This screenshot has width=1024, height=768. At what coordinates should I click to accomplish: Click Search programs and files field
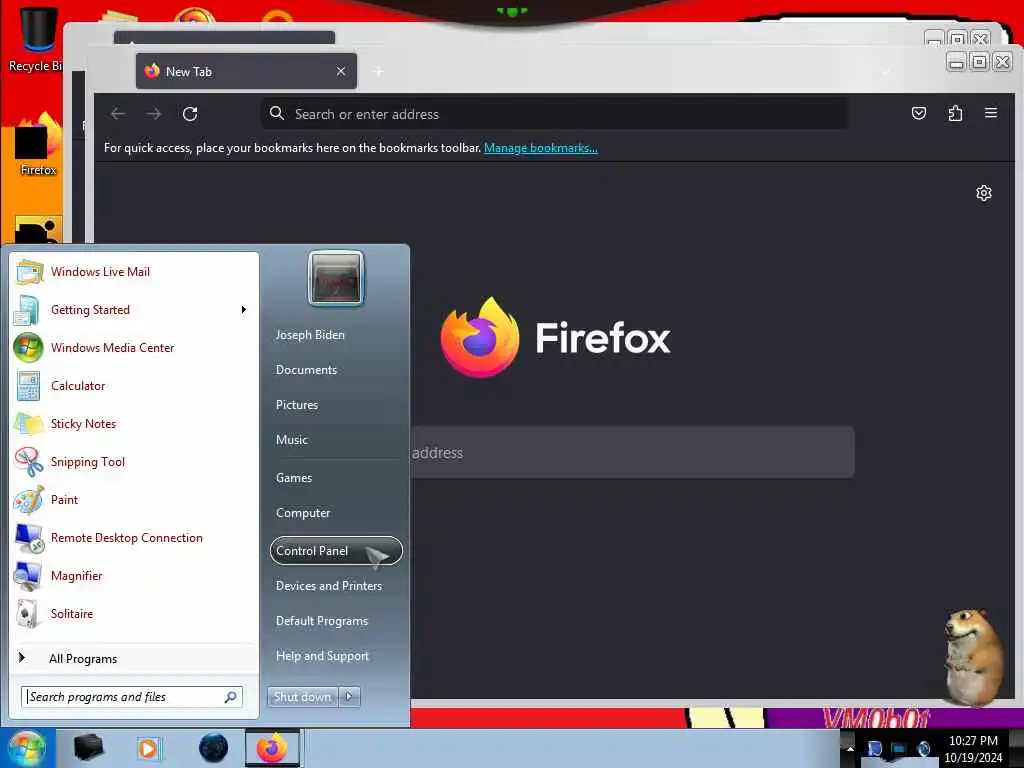(132, 697)
